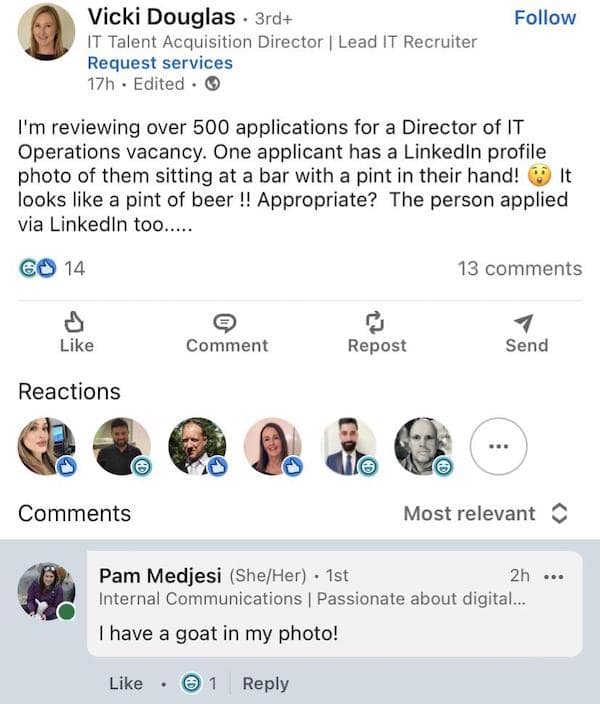Follow Vicki Douglas

click(x=544, y=18)
